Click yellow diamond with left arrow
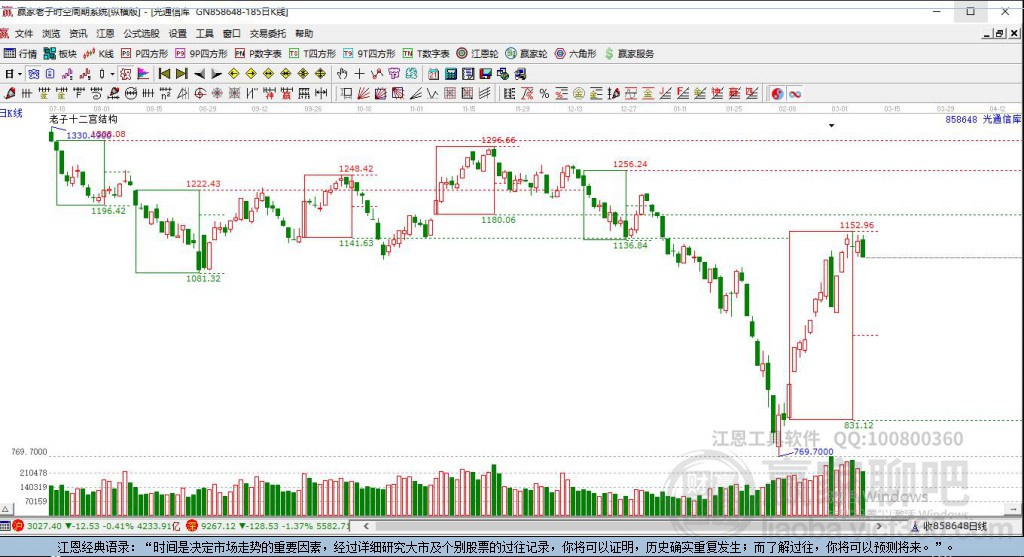The image size is (1024, 557). (x=234, y=74)
